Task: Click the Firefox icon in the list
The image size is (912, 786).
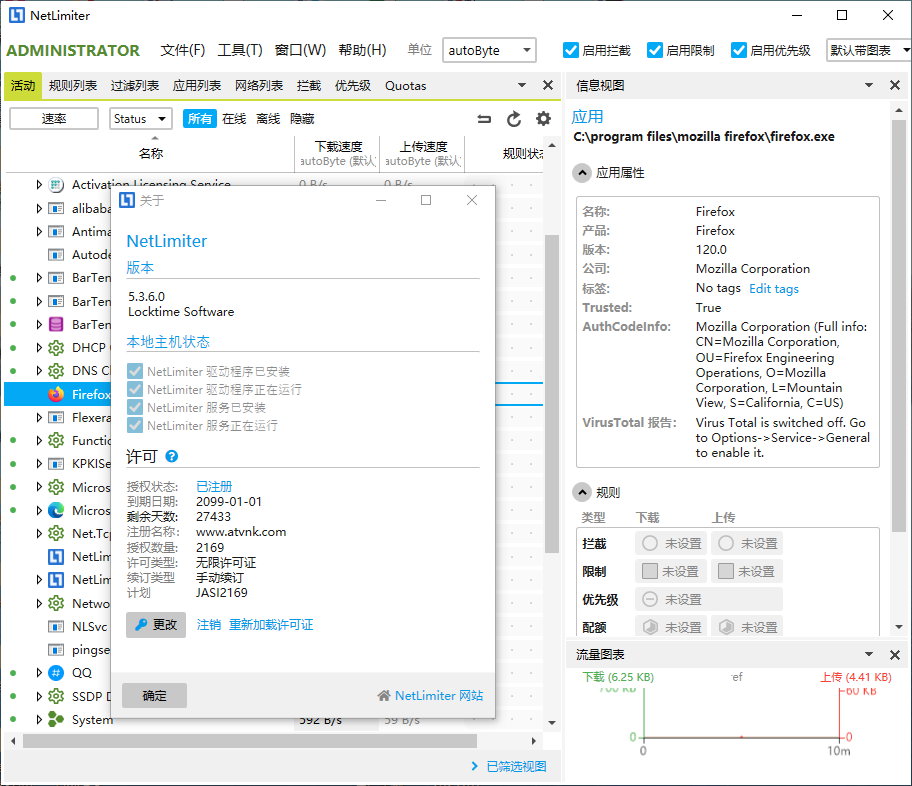Action: 56,394
